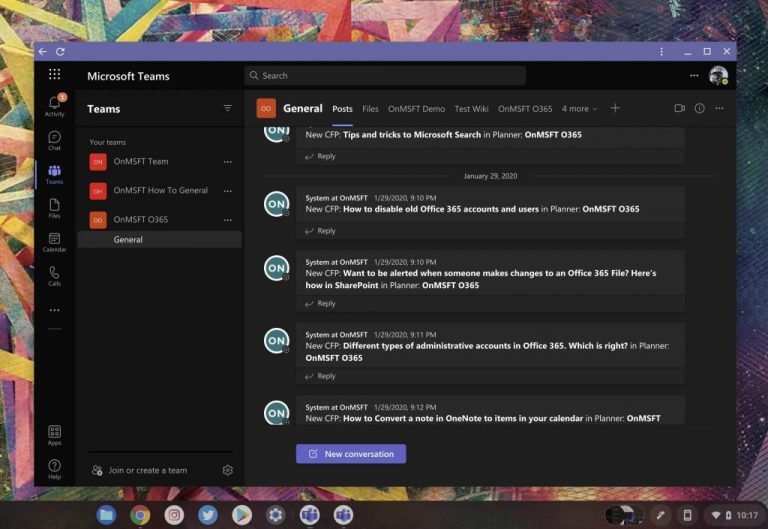Open Chat in the left rail

[x=54, y=140]
